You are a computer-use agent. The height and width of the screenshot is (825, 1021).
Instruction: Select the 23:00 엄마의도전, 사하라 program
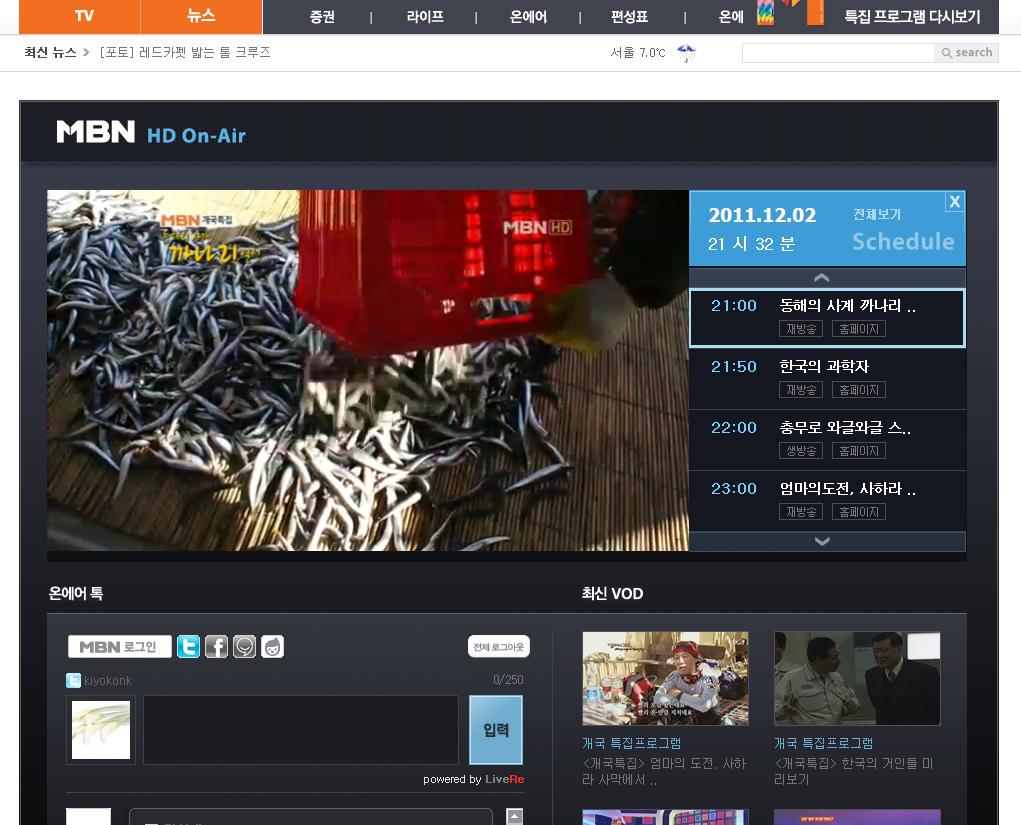point(827,501)
